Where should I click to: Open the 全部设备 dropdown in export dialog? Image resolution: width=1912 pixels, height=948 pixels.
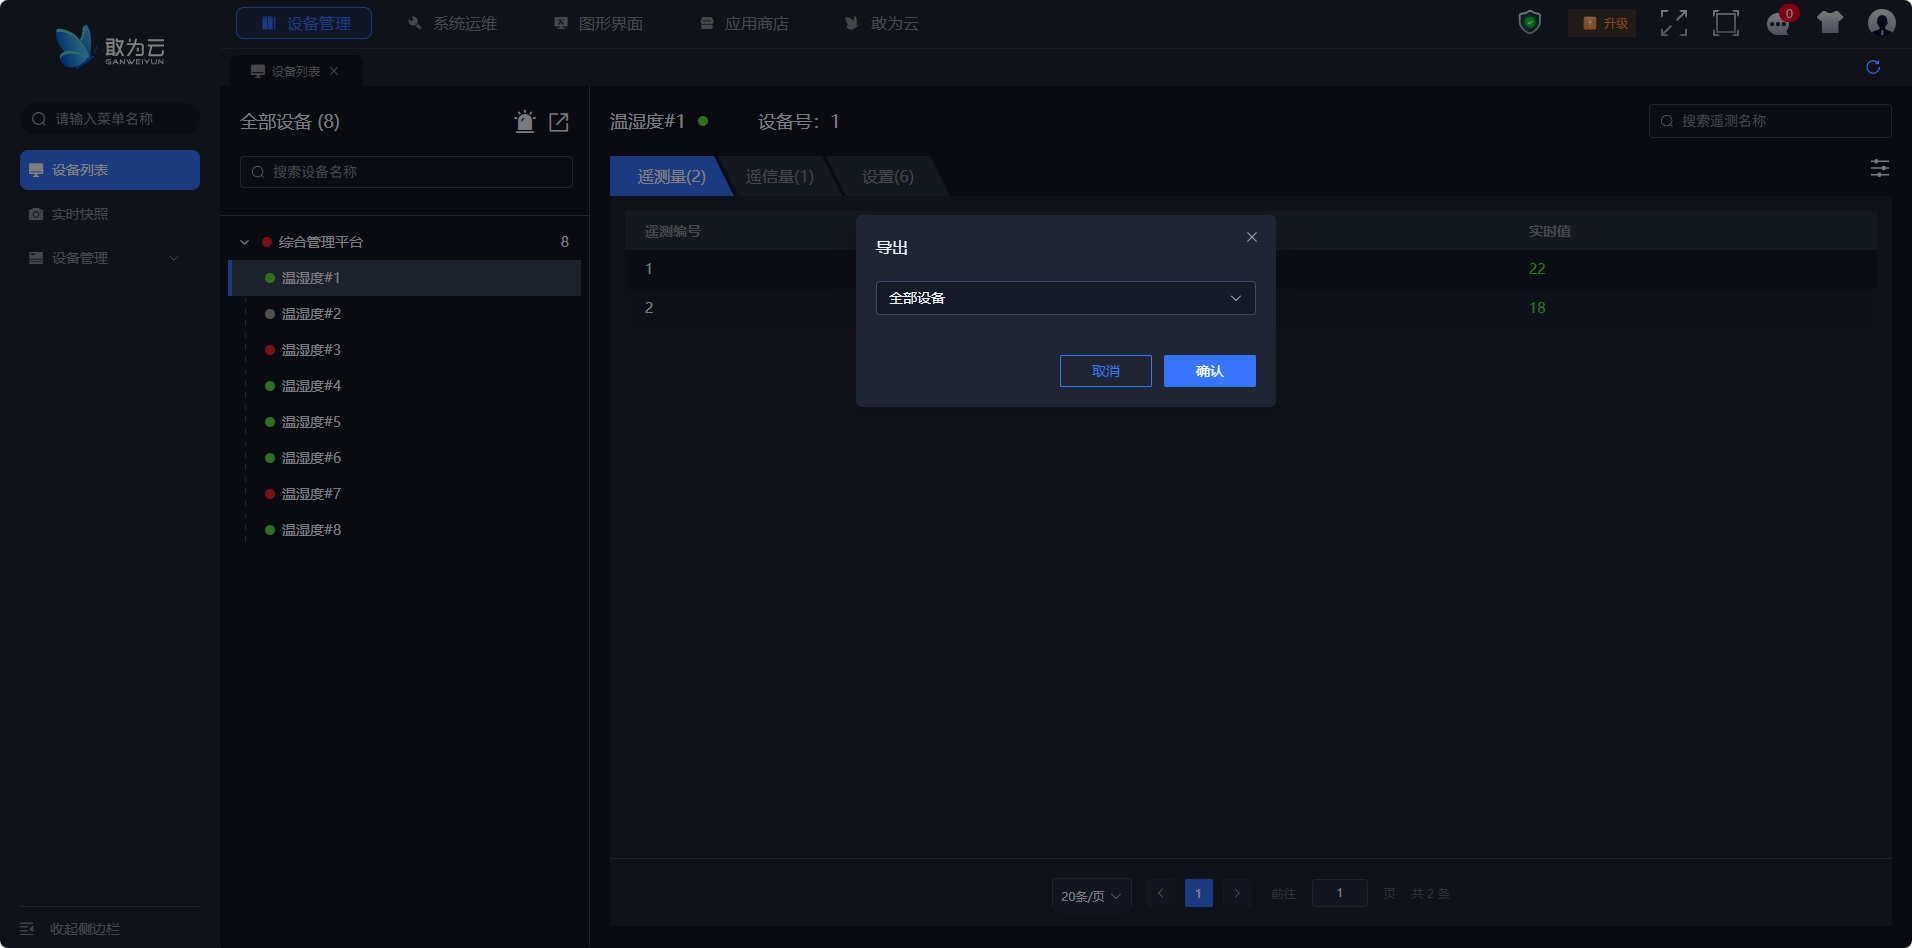click(x=1066, y=298)
